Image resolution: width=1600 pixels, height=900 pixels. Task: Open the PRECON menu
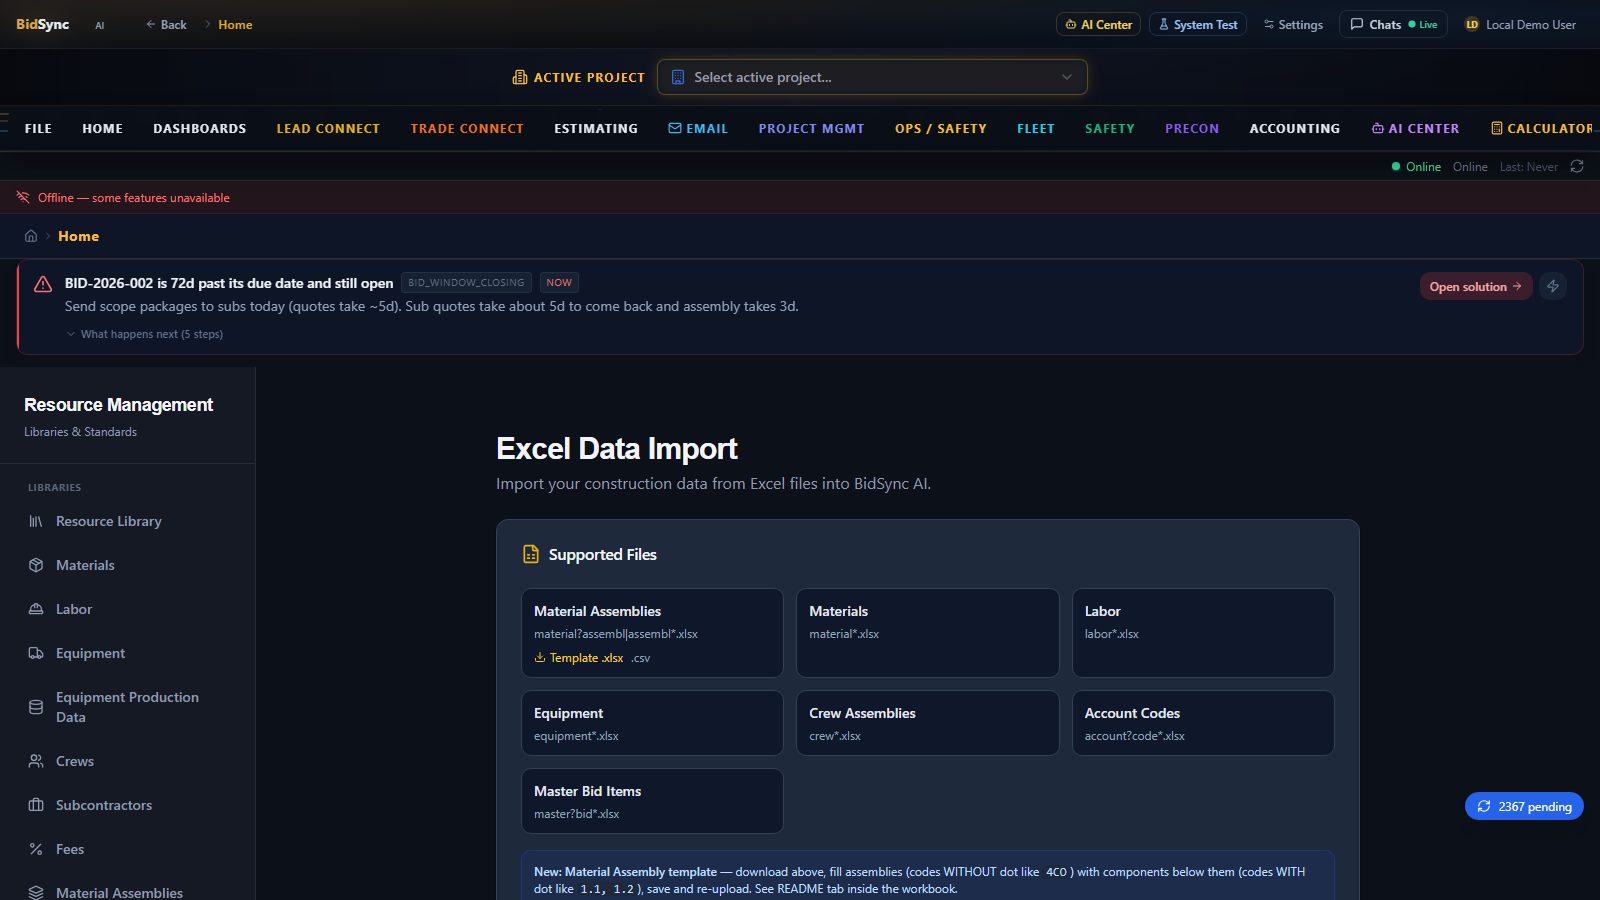click(1192, 129)
